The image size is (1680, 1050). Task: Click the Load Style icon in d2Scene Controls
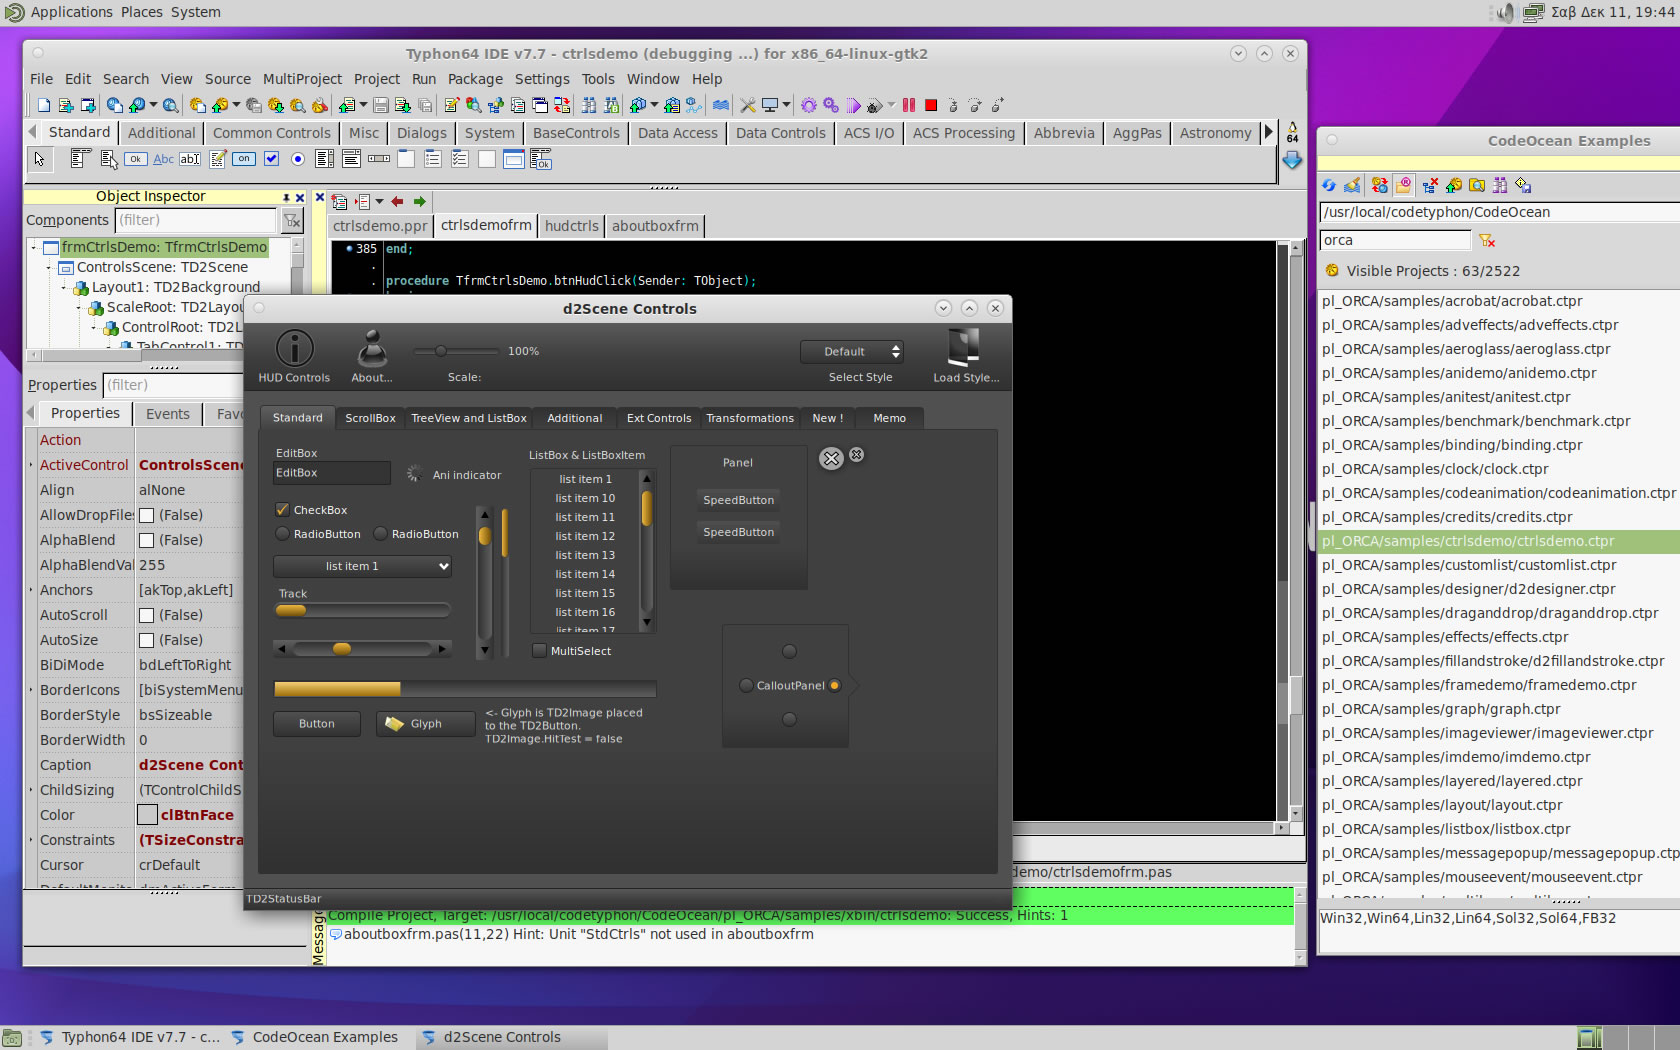964,347
